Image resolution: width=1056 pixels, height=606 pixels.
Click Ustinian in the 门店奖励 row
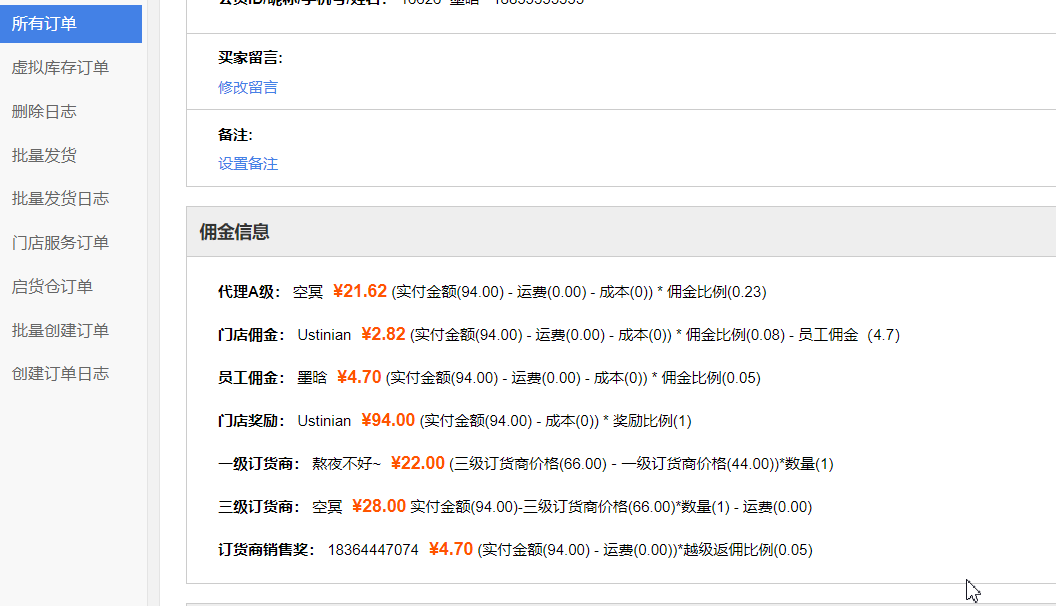324,421
